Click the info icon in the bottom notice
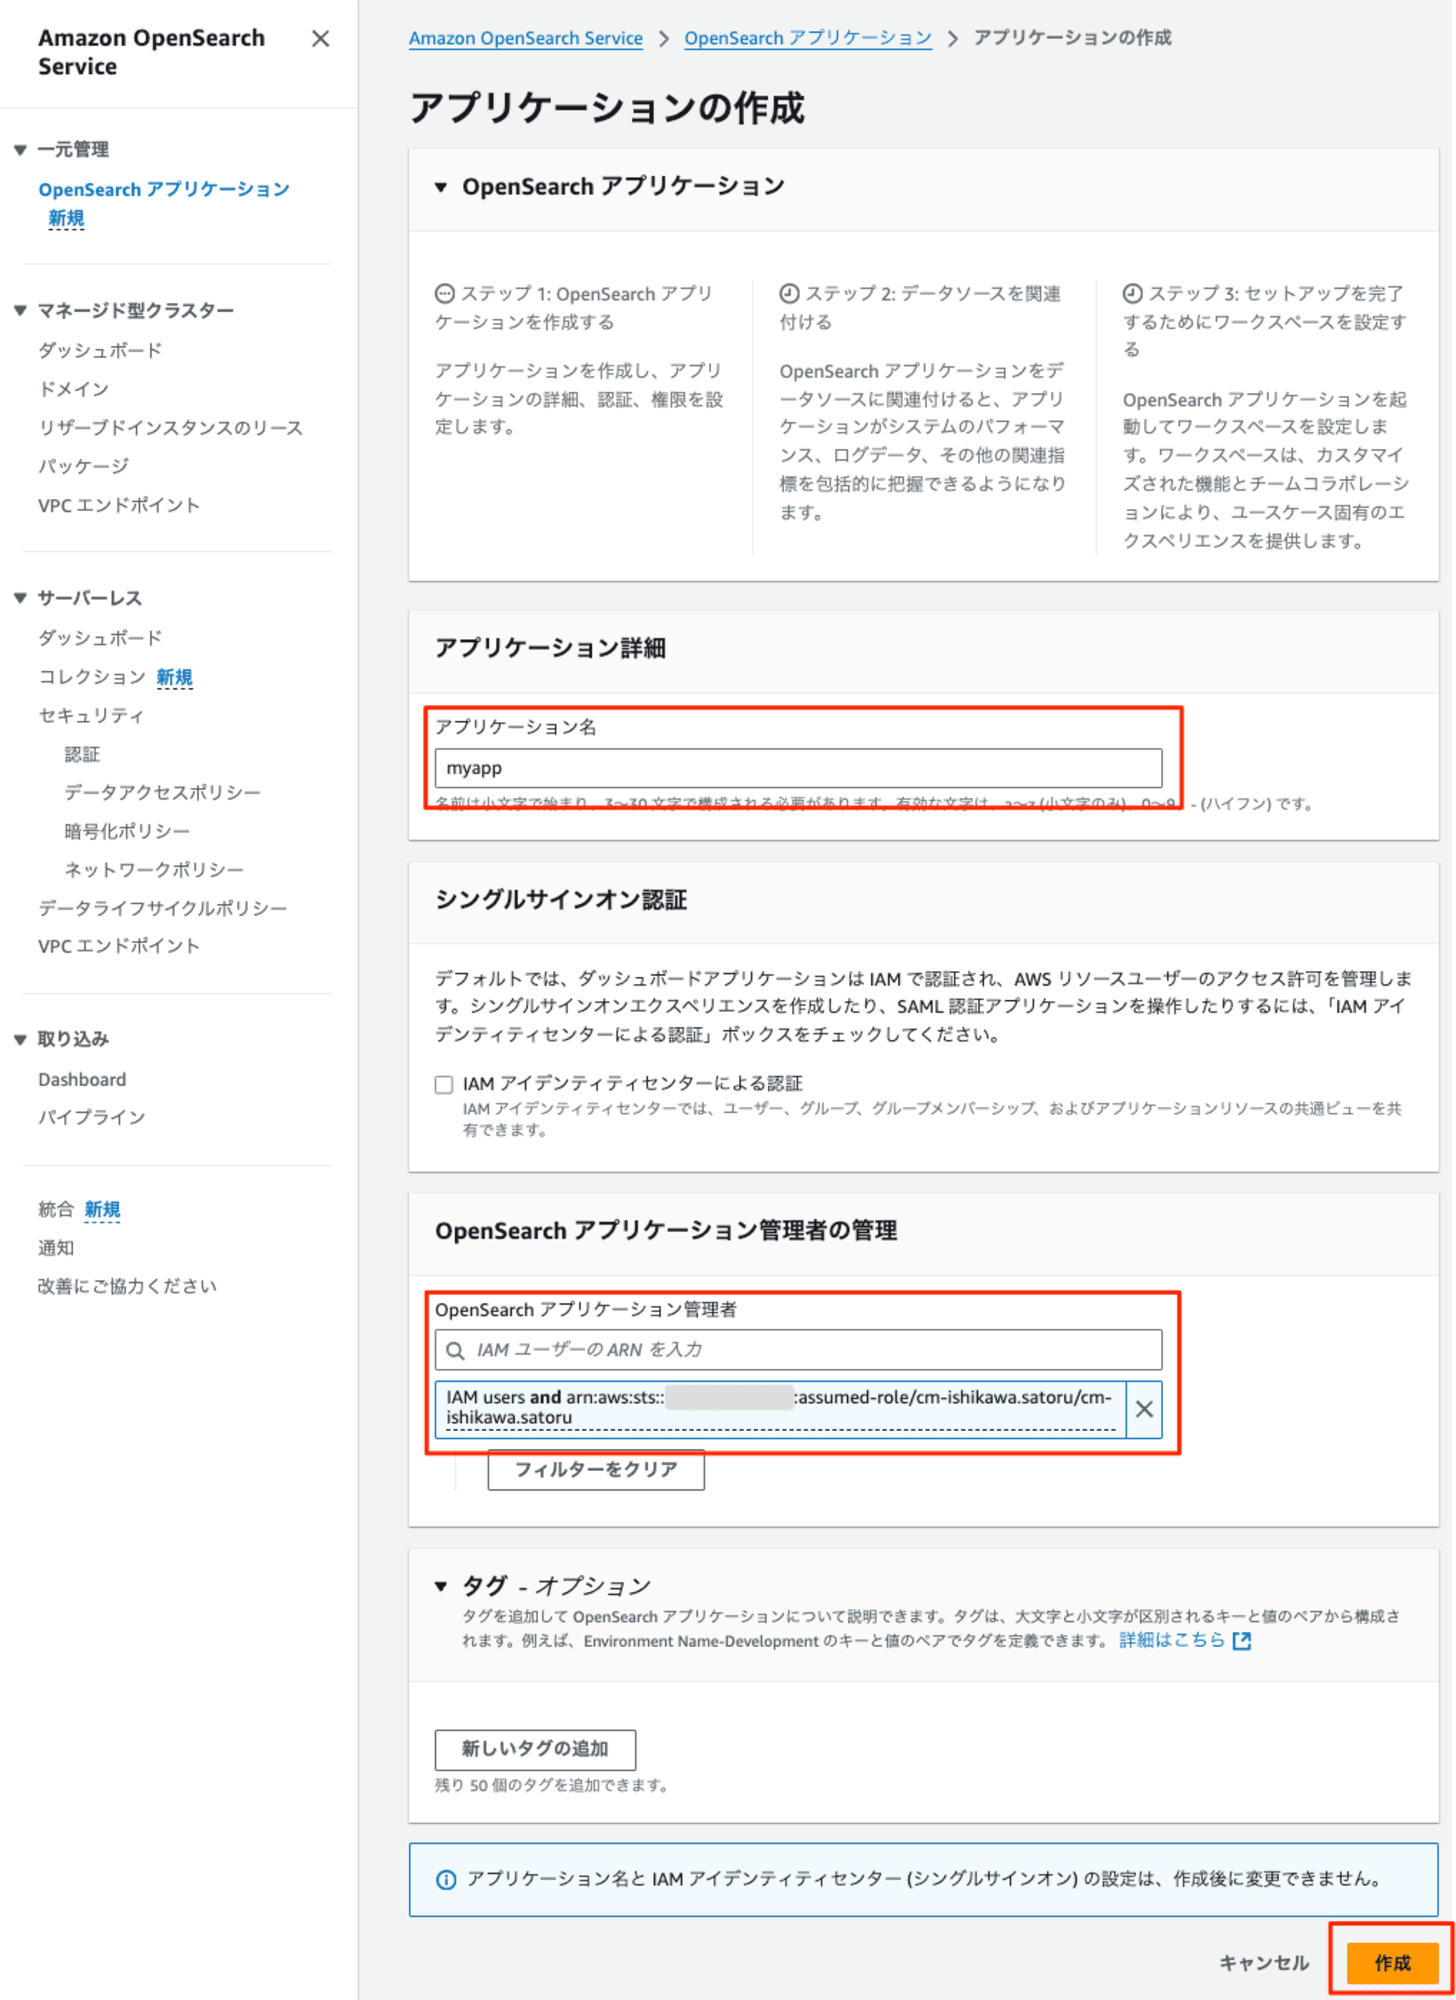This screenshot has width=1456, height=2000. [446, 1880]
